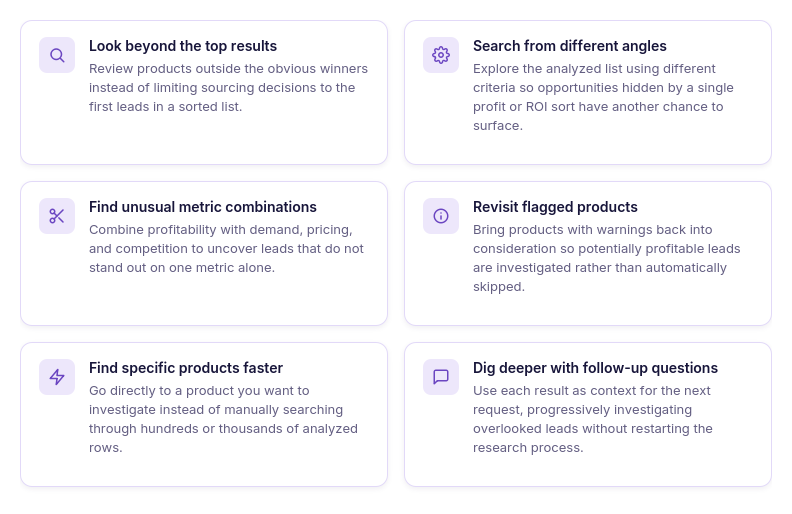Open Dig deeper with follow-up questions heading
Image resolution: width=792 pixels, height=514 pixels.
click(595, 368)
